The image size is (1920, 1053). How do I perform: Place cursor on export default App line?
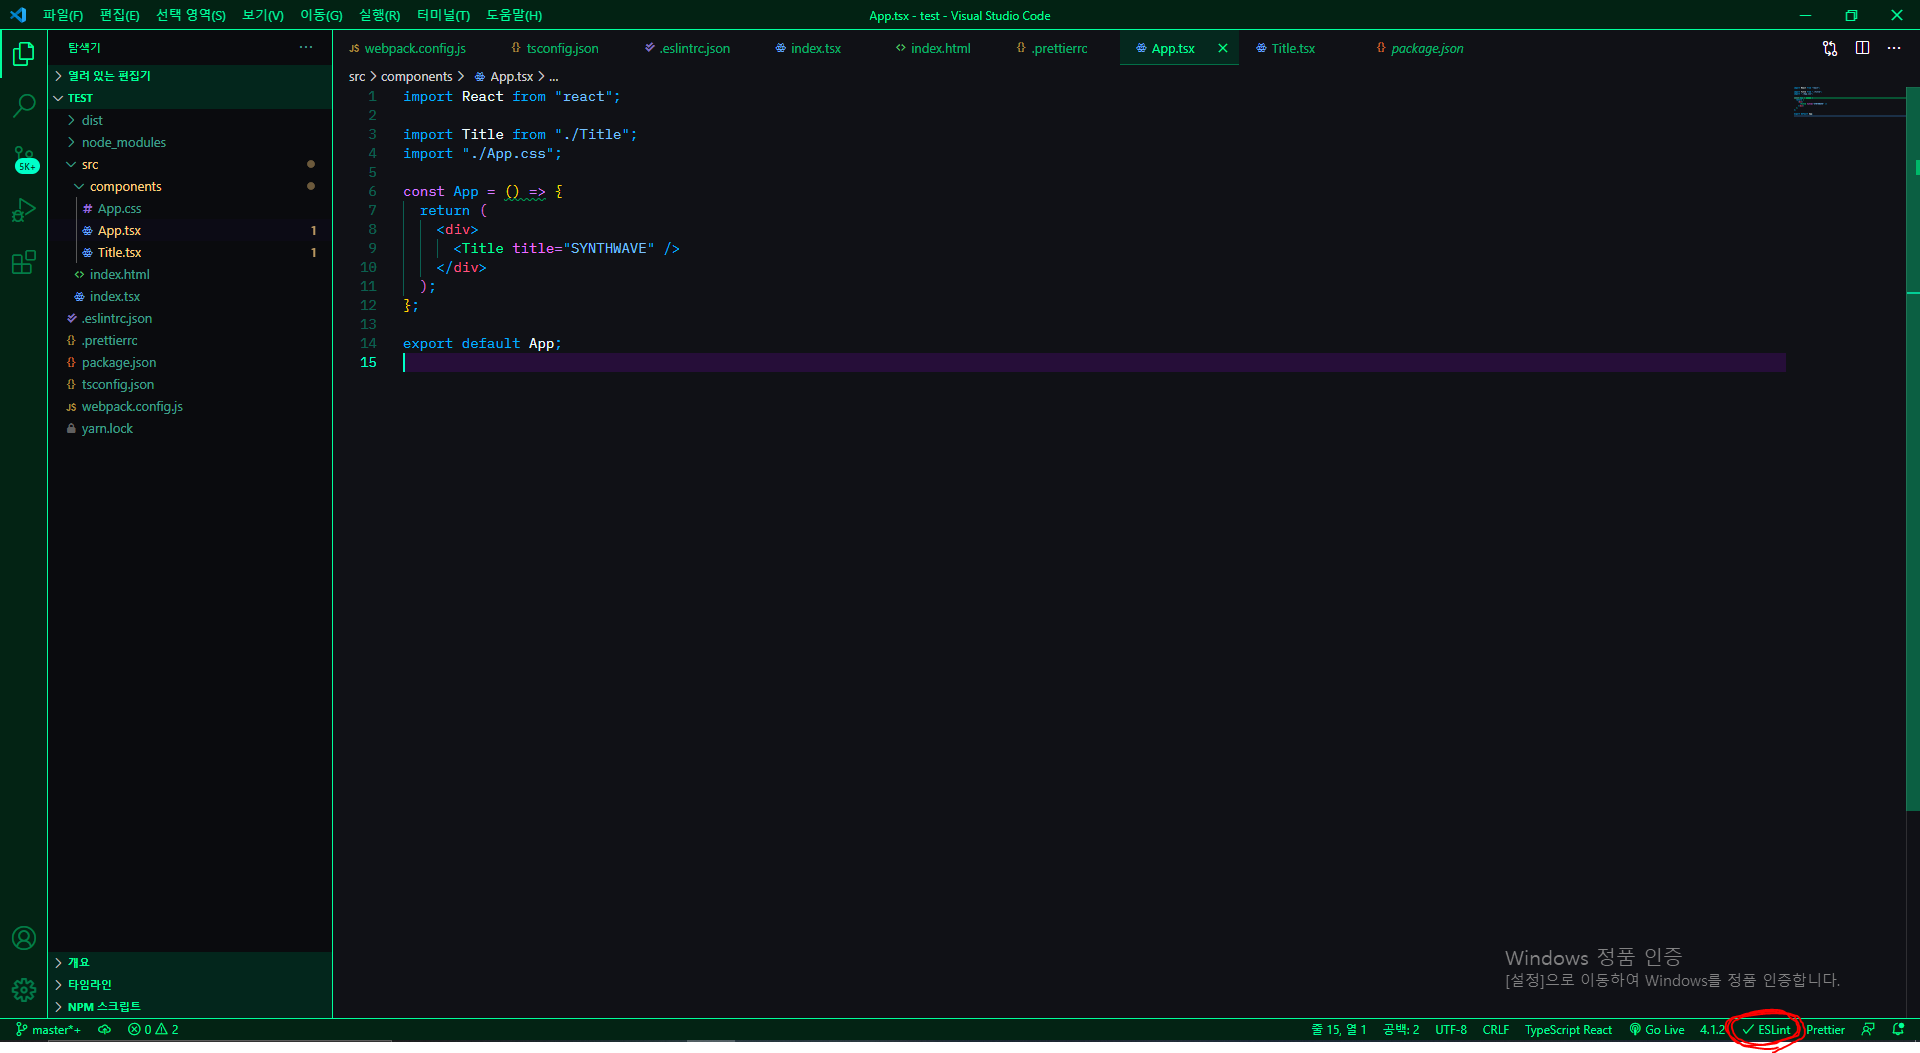pyautogui.click(x=482, y=343)
